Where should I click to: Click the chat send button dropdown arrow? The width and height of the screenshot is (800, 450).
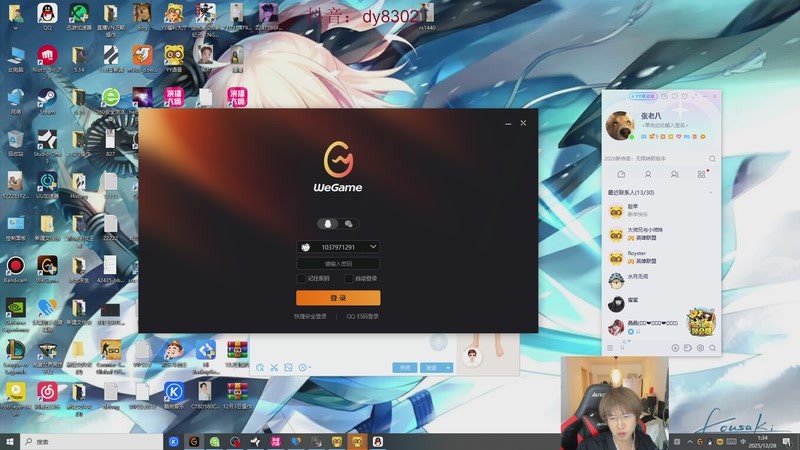pos(448,367)
